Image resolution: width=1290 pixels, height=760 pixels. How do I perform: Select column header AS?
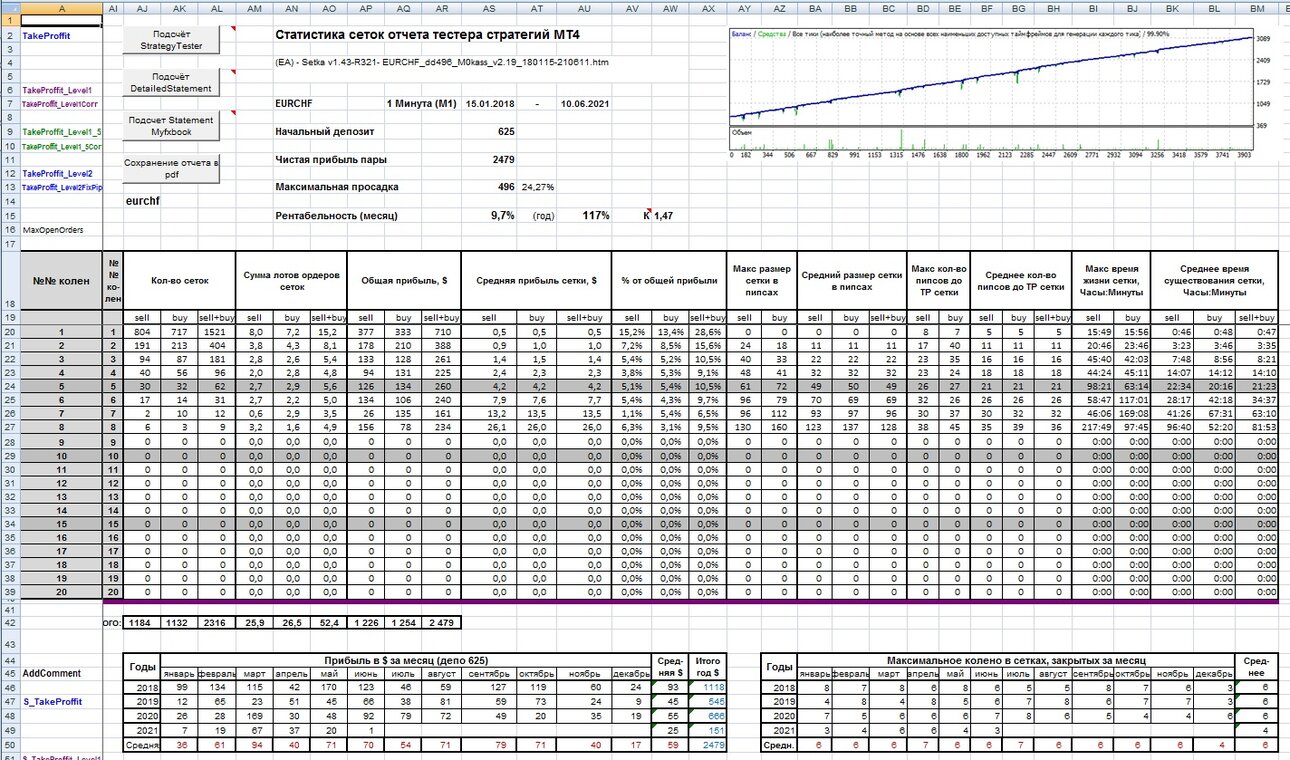488,8
